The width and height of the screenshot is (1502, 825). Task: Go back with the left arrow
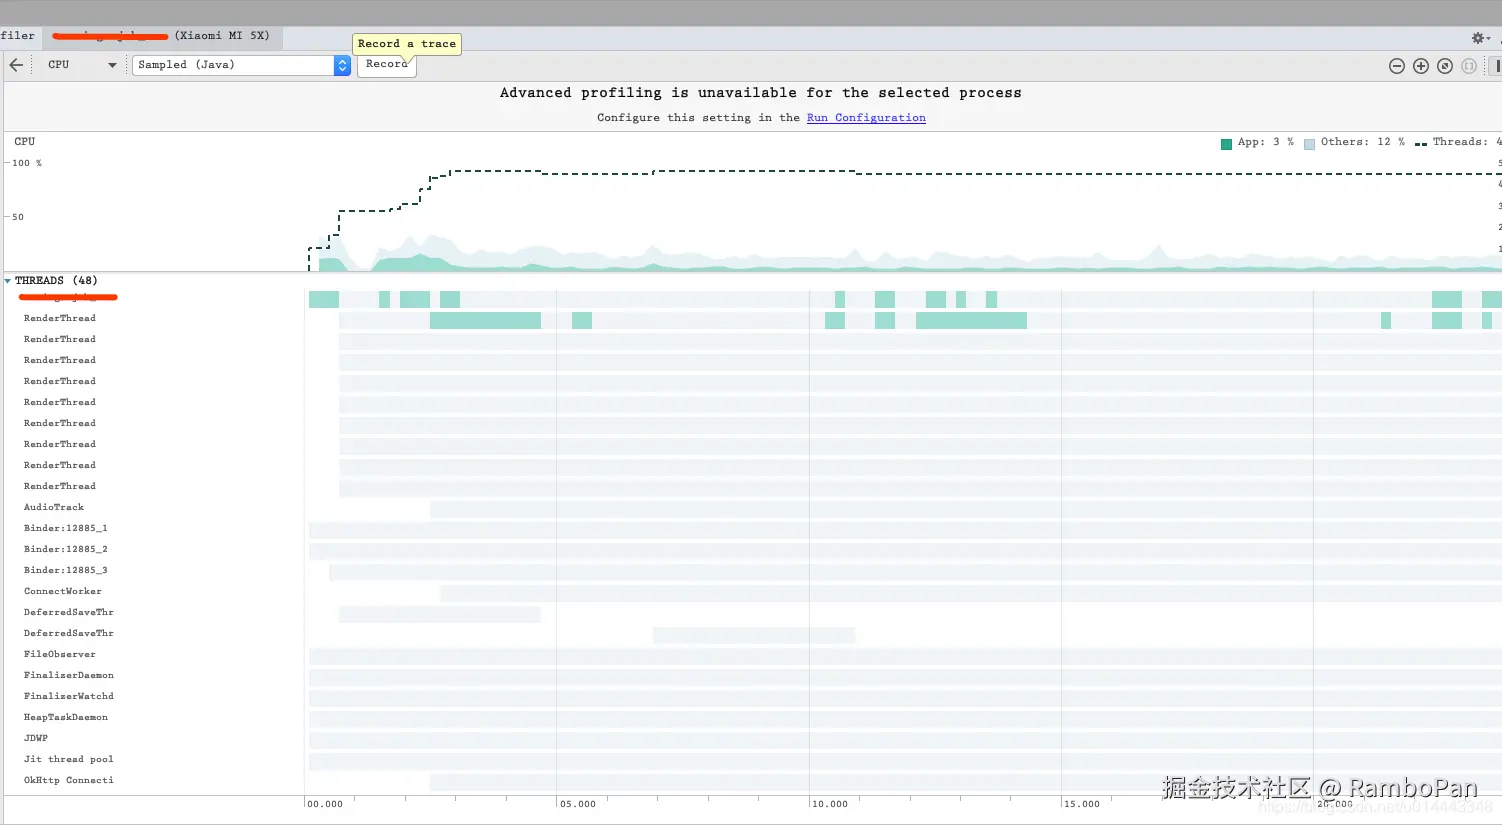click(x=16, y=65)
